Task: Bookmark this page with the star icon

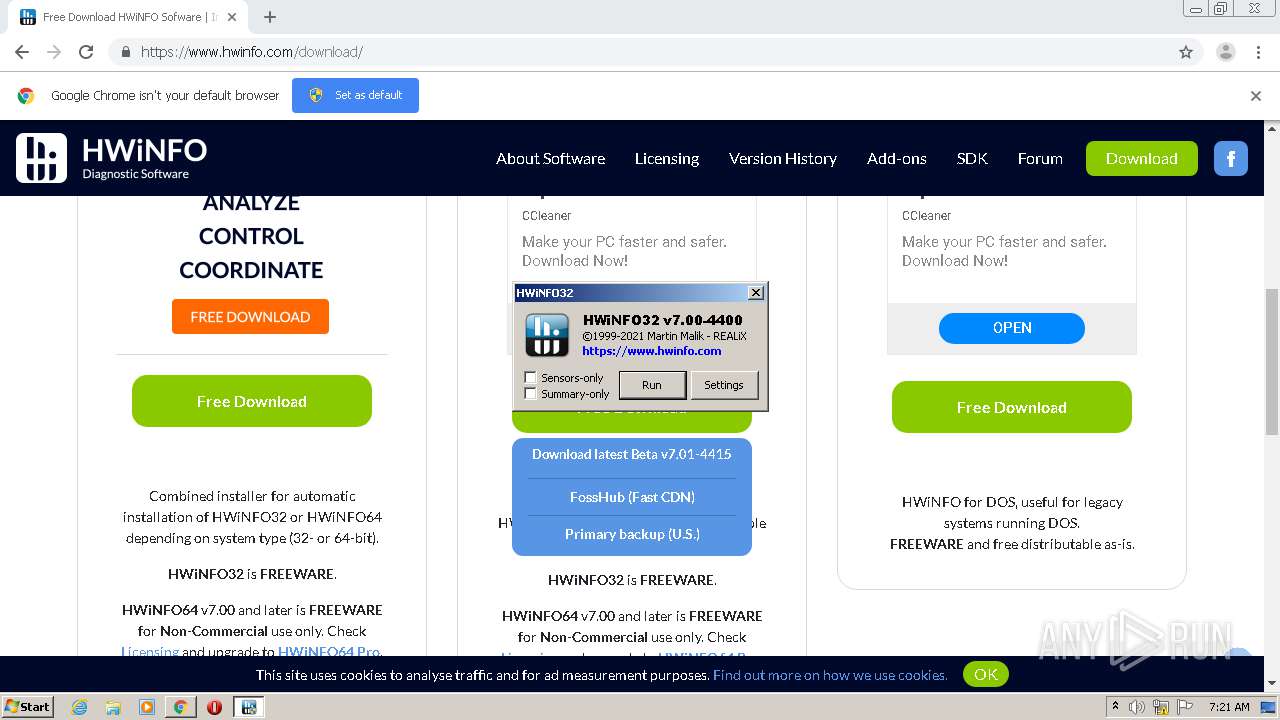Action: [1186, 52]
